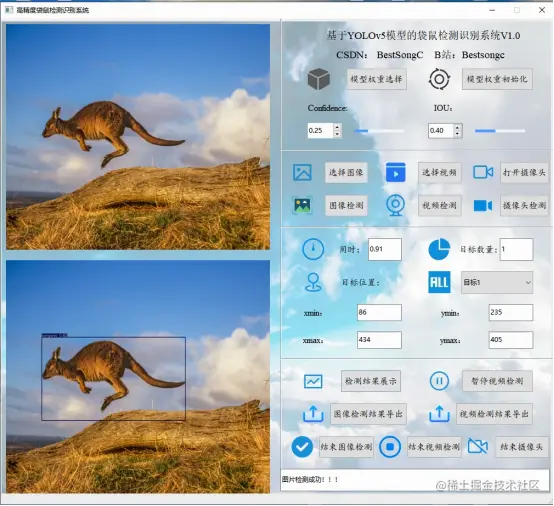Click the location pin icon beside 目标位置
The image size is (554, 506).
point(313,282)
